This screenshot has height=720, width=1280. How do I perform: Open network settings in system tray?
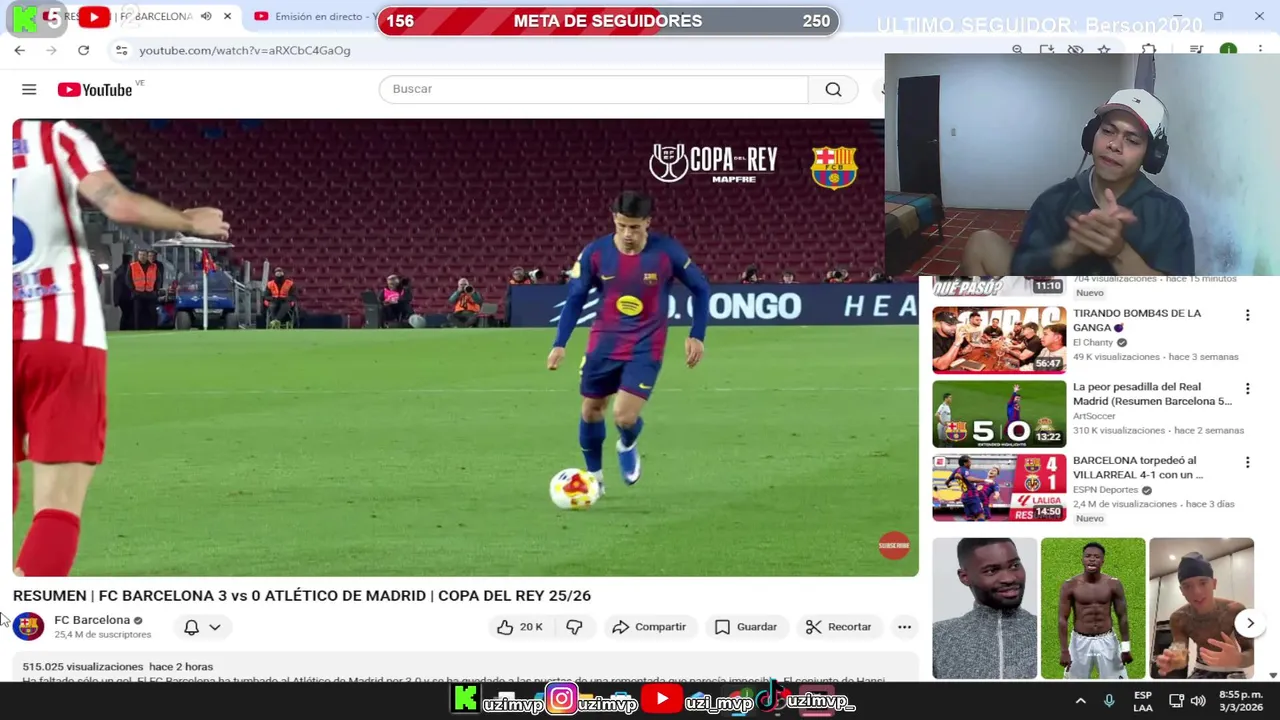click(1176, 701)
